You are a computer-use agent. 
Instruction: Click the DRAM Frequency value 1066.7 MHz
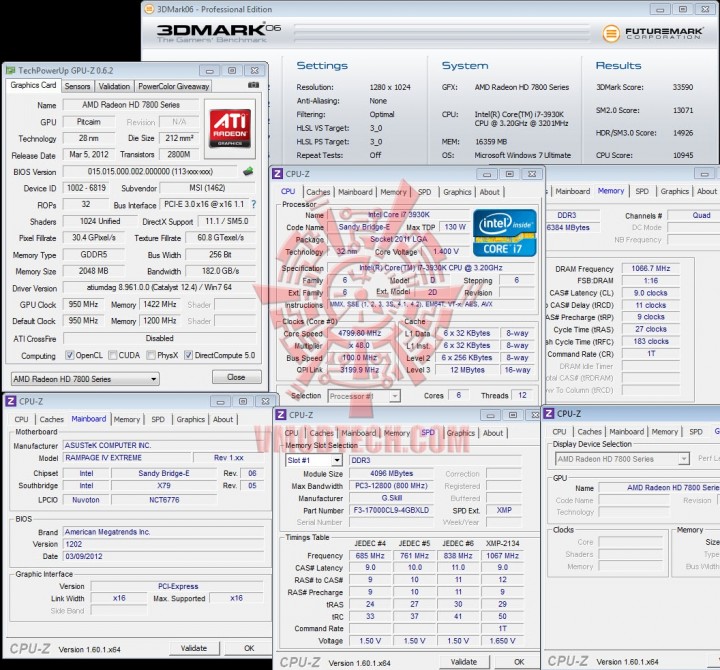click(651, 268)
